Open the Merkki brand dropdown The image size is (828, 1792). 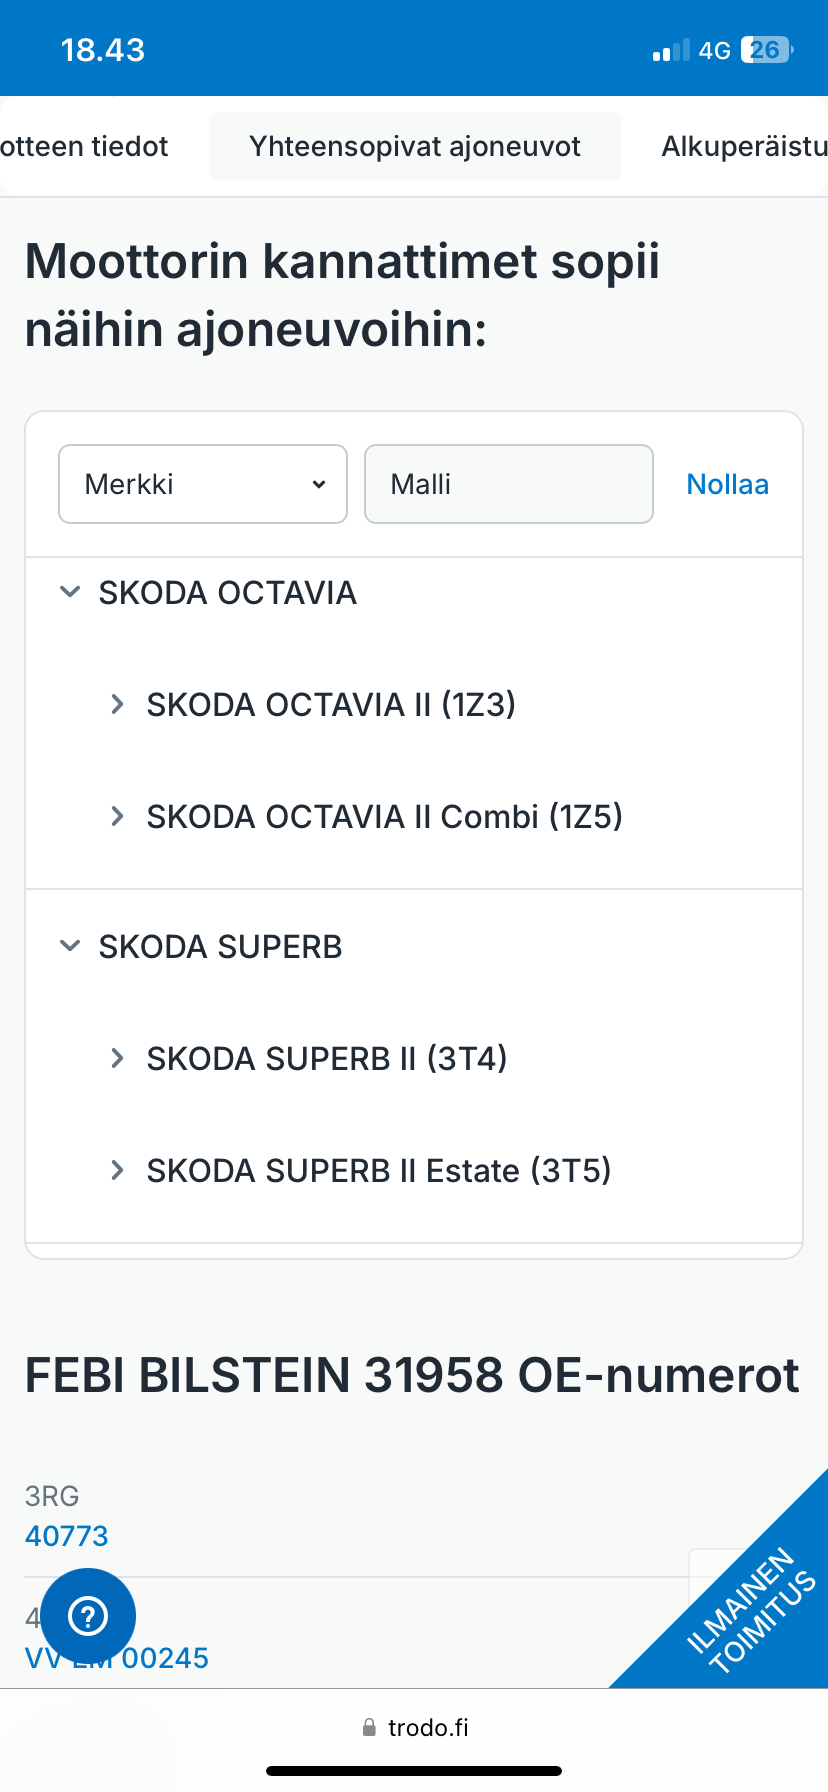[203, 484]
